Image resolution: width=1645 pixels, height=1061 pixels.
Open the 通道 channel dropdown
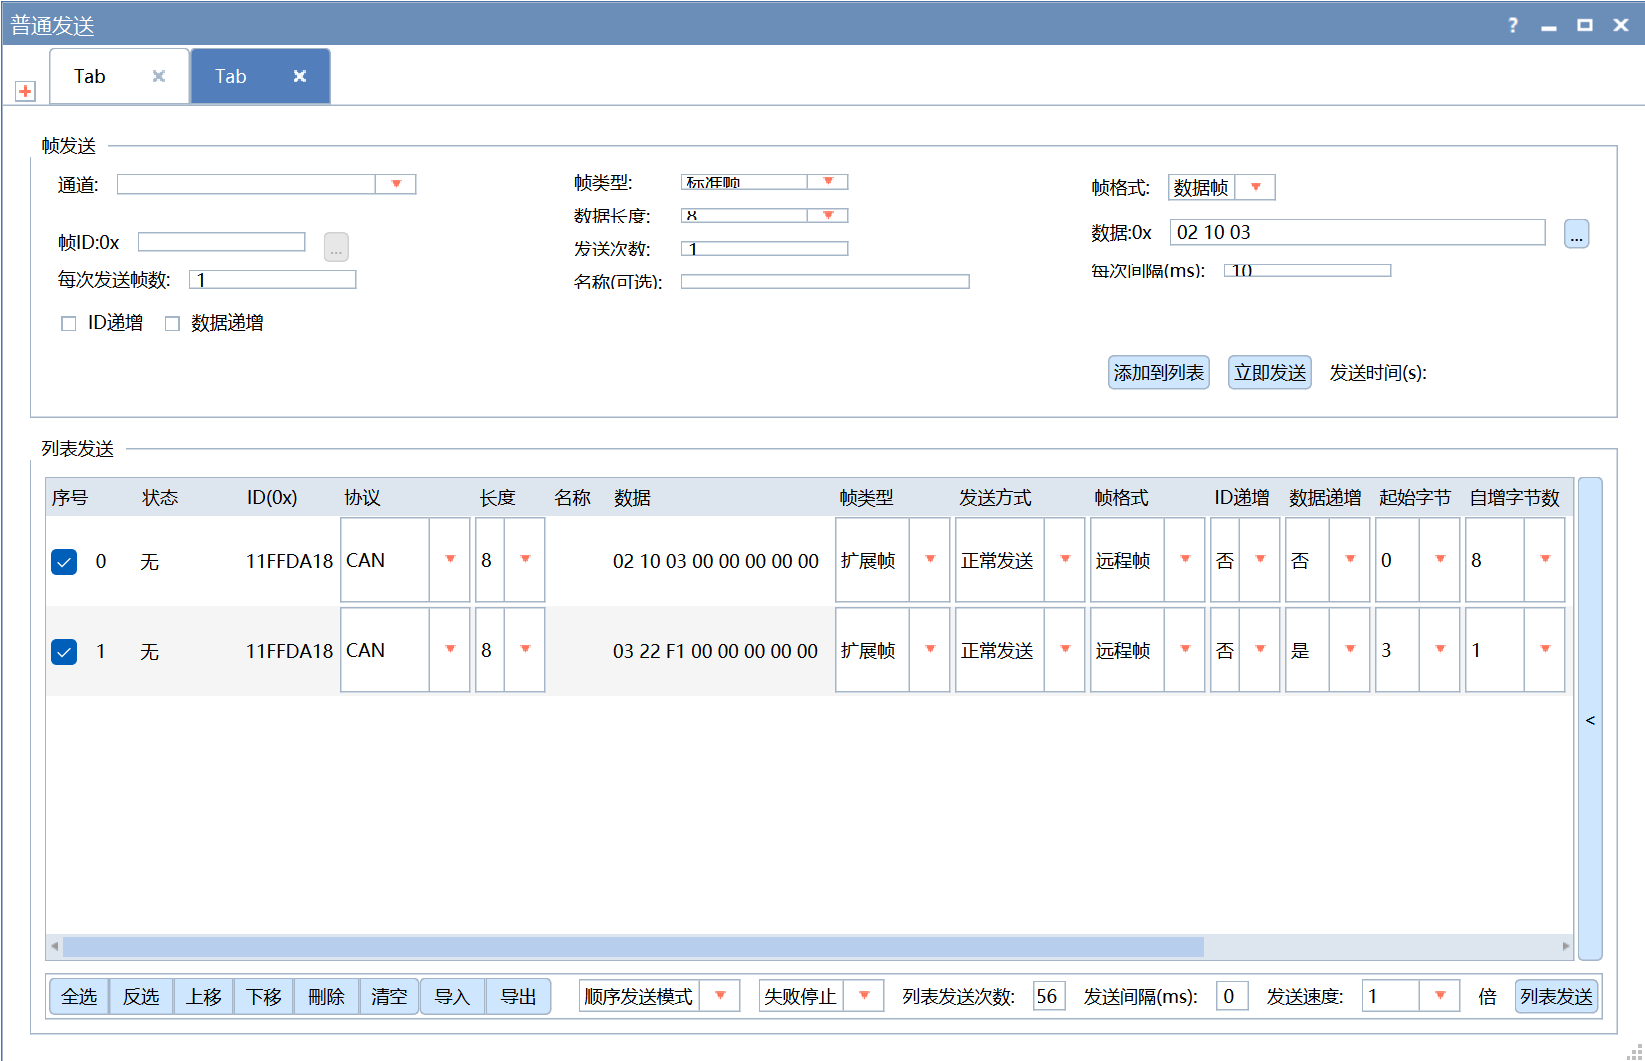[x=396, y=184]
